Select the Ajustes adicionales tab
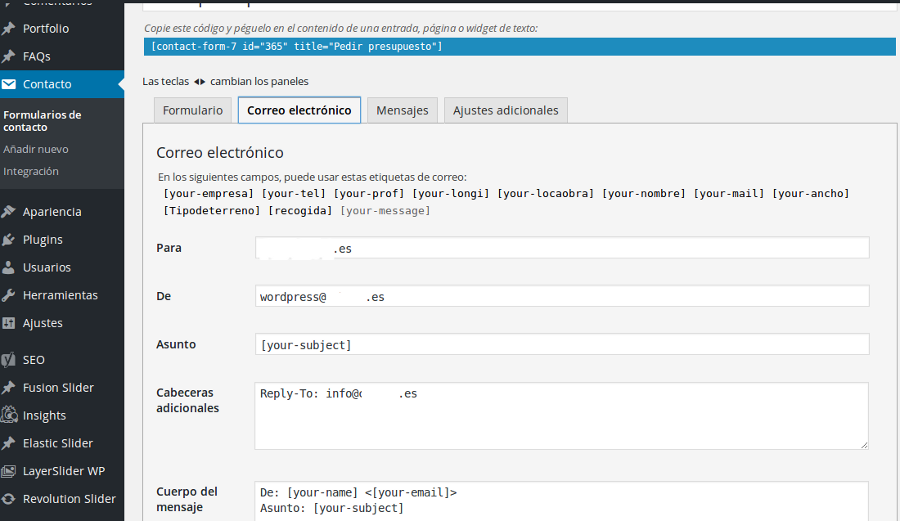The image size is (900, 521). point(505,111)
